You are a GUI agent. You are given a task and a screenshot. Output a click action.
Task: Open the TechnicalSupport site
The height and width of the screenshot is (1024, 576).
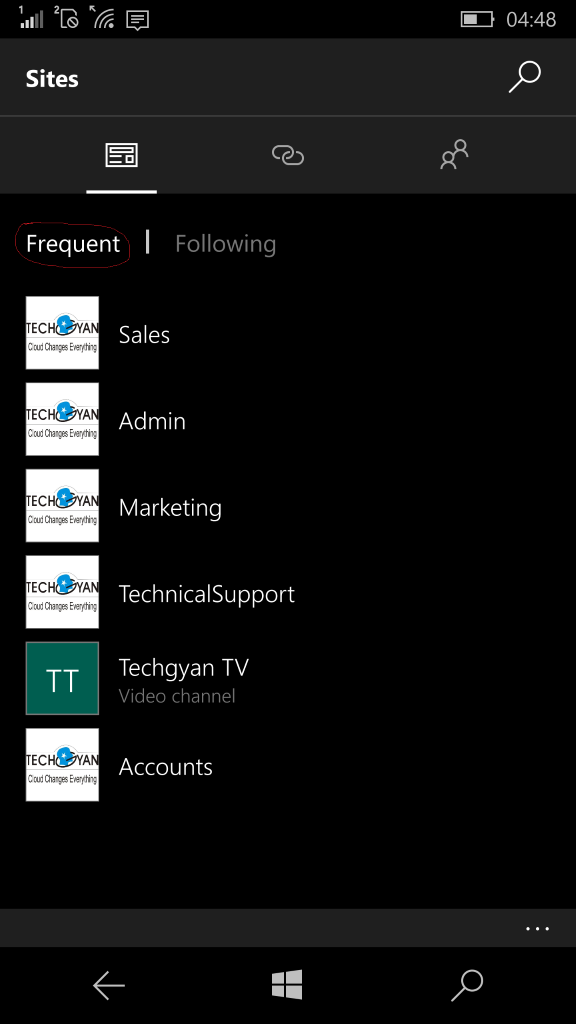[206, 592]
